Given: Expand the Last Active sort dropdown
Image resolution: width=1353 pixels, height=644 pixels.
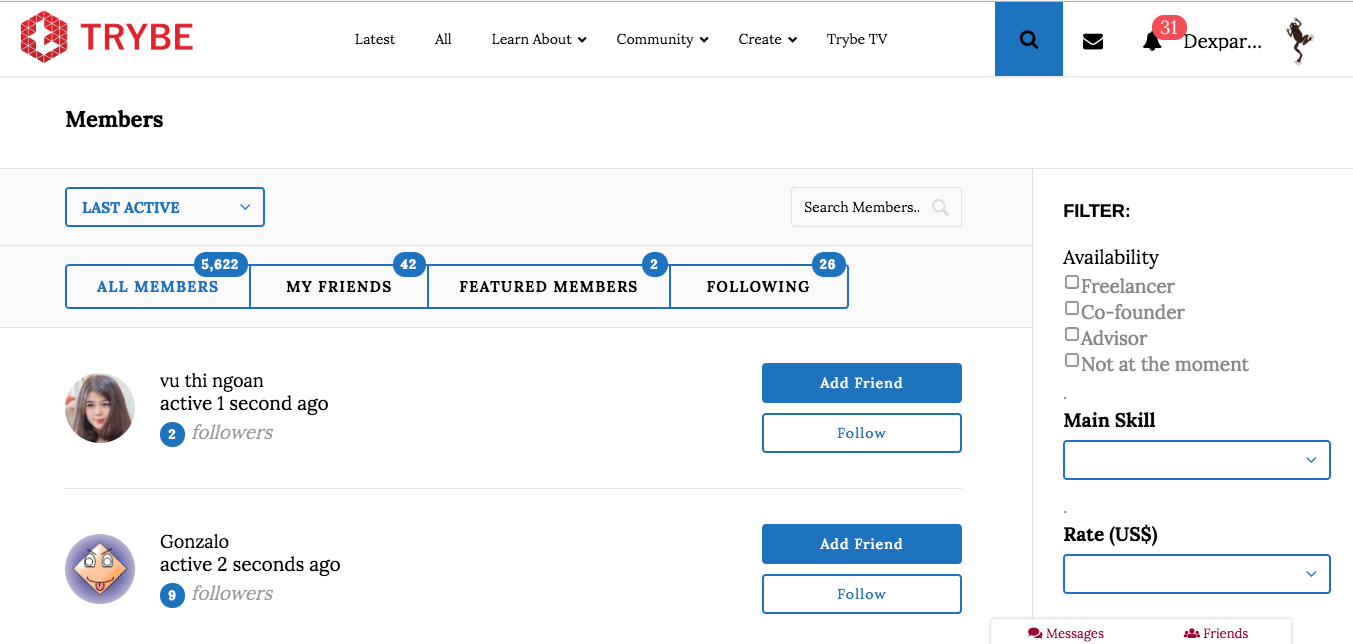Looking at the screenshot, I should 165,207.
